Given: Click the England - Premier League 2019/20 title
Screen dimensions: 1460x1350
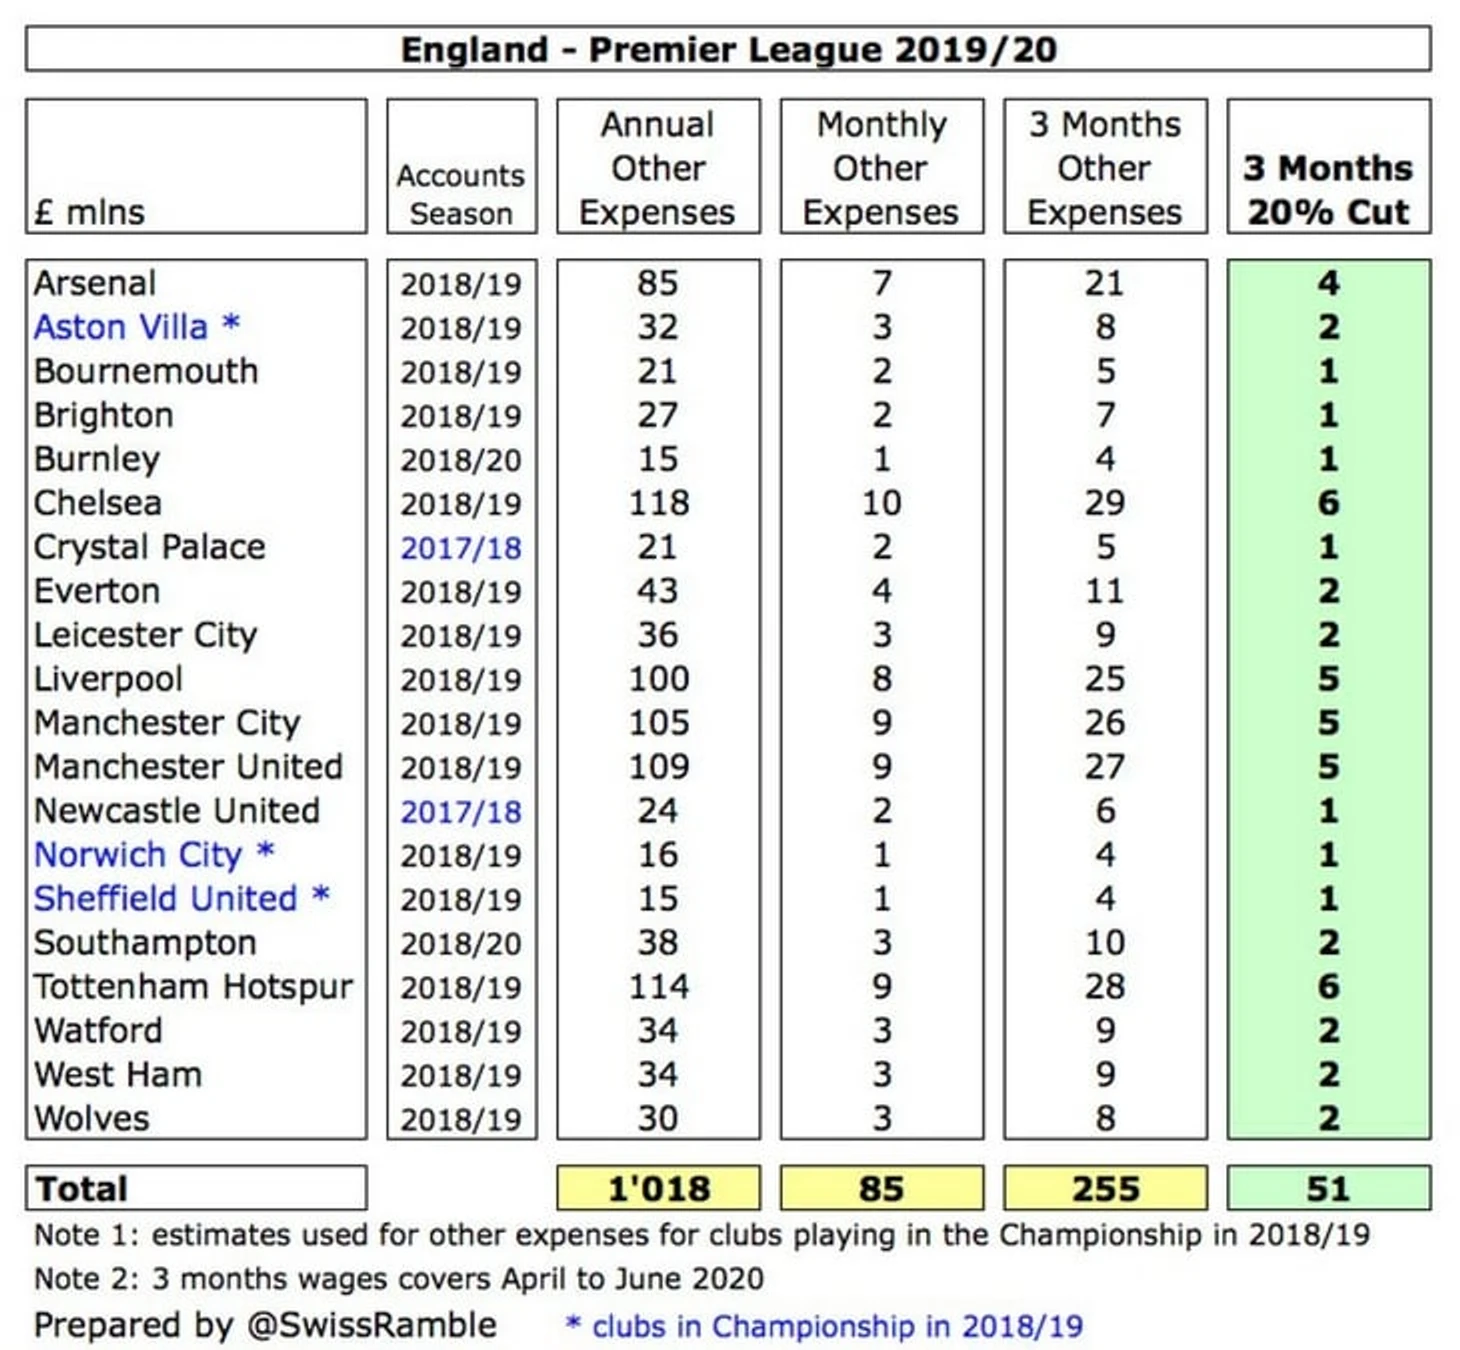Looking at the screenshot, I should point(728,49).
